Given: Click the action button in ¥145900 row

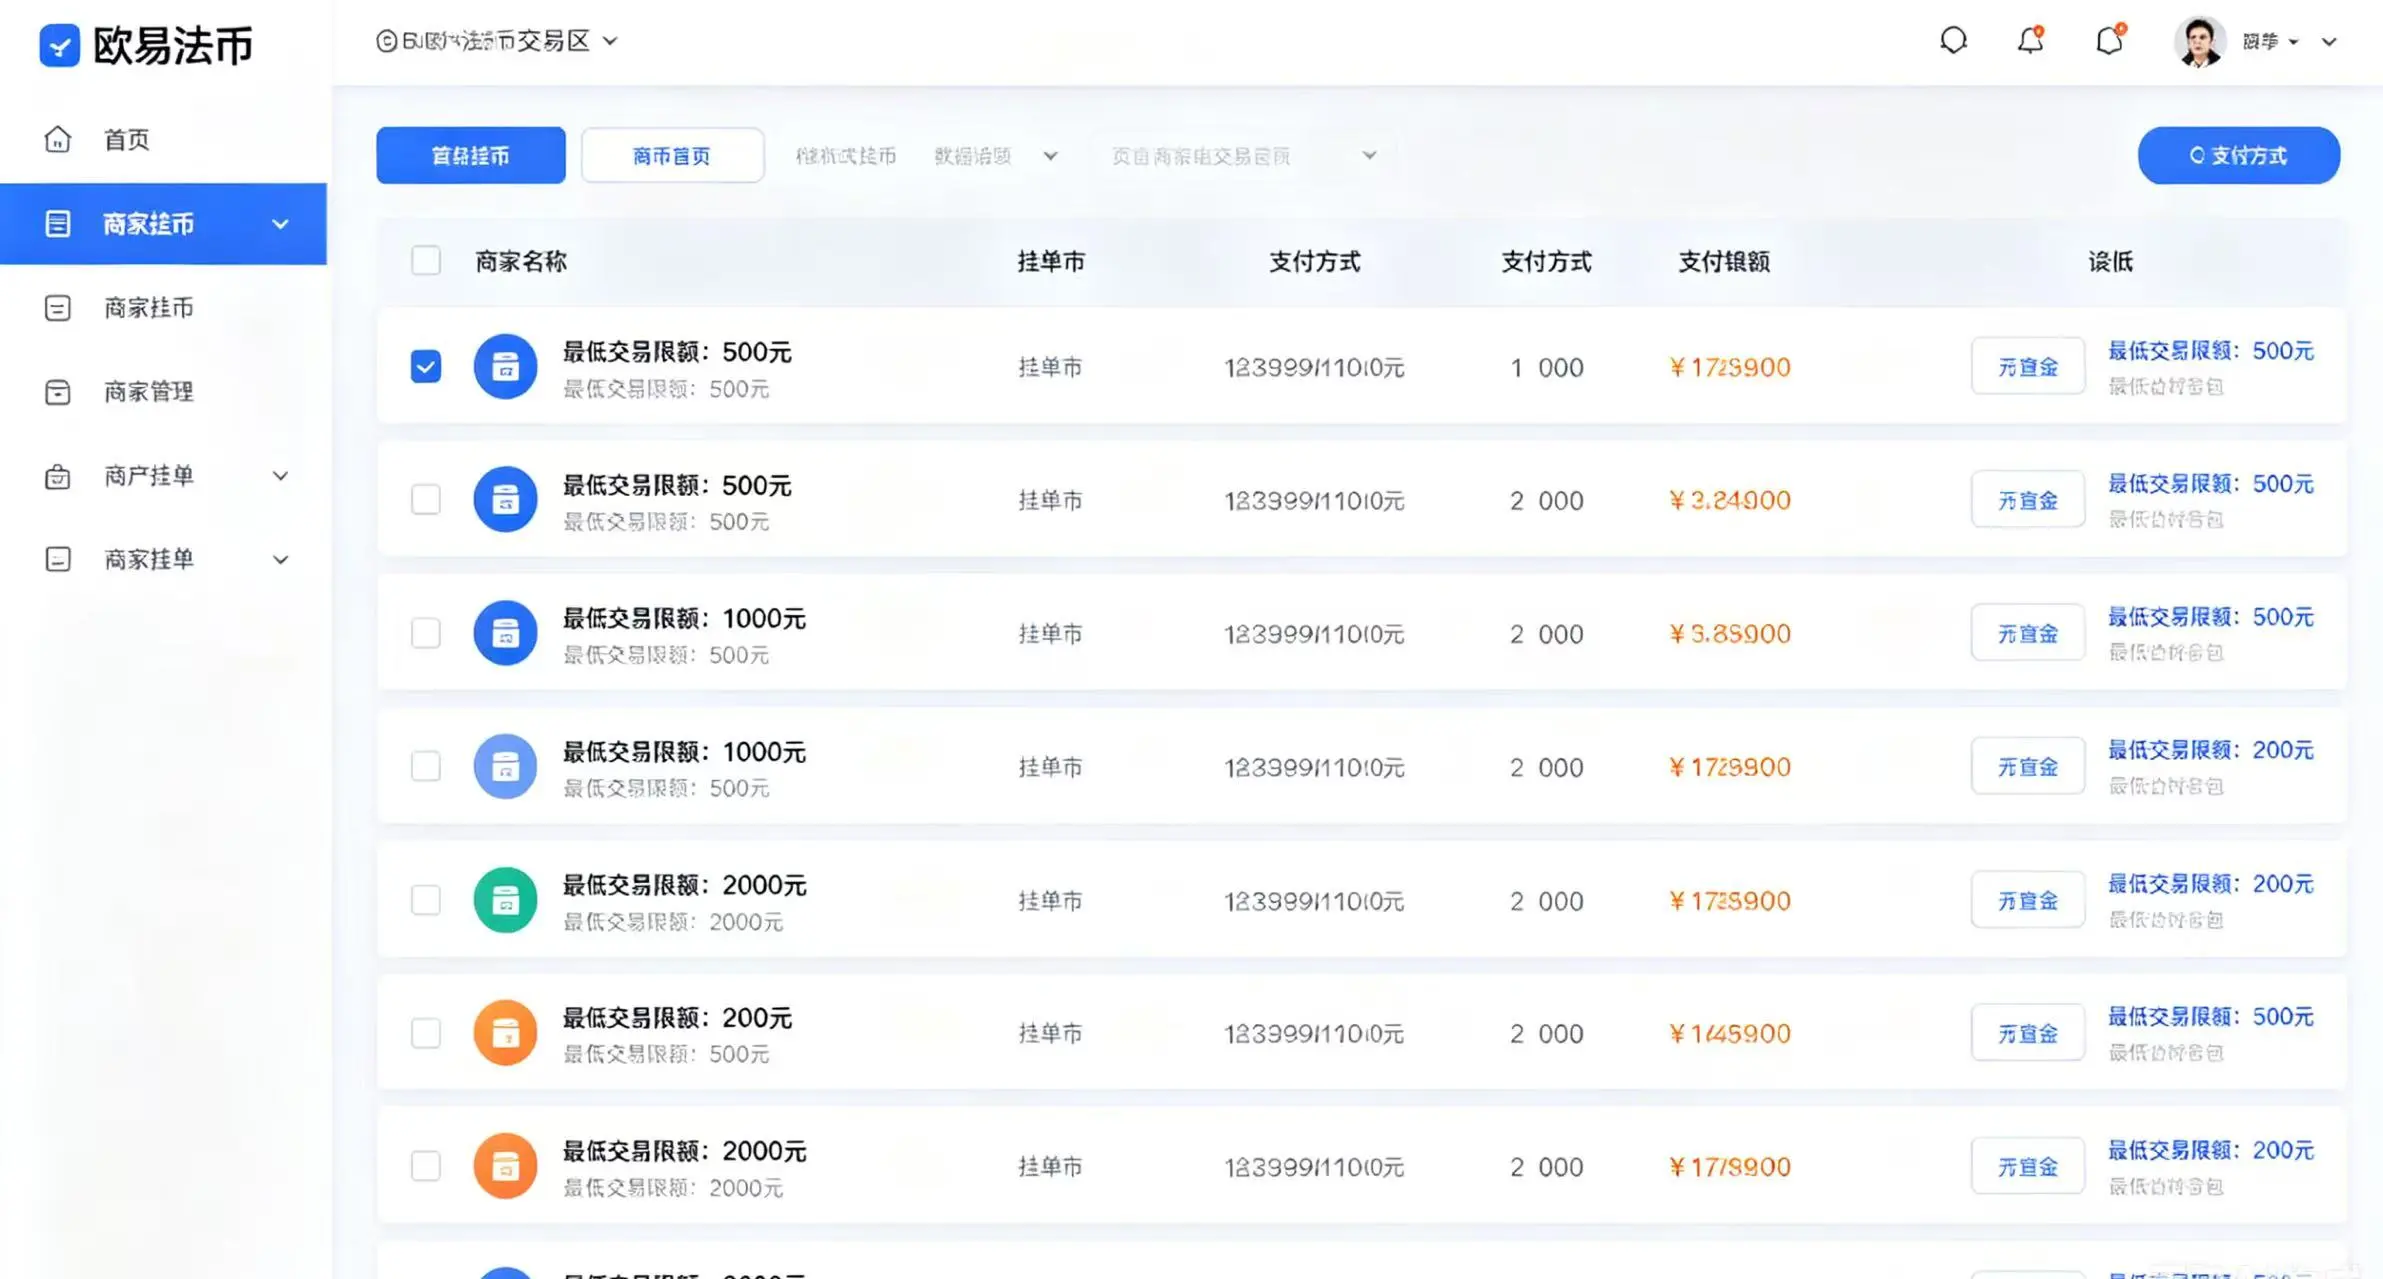Looking at the screenshot, I should 2028,1032.
